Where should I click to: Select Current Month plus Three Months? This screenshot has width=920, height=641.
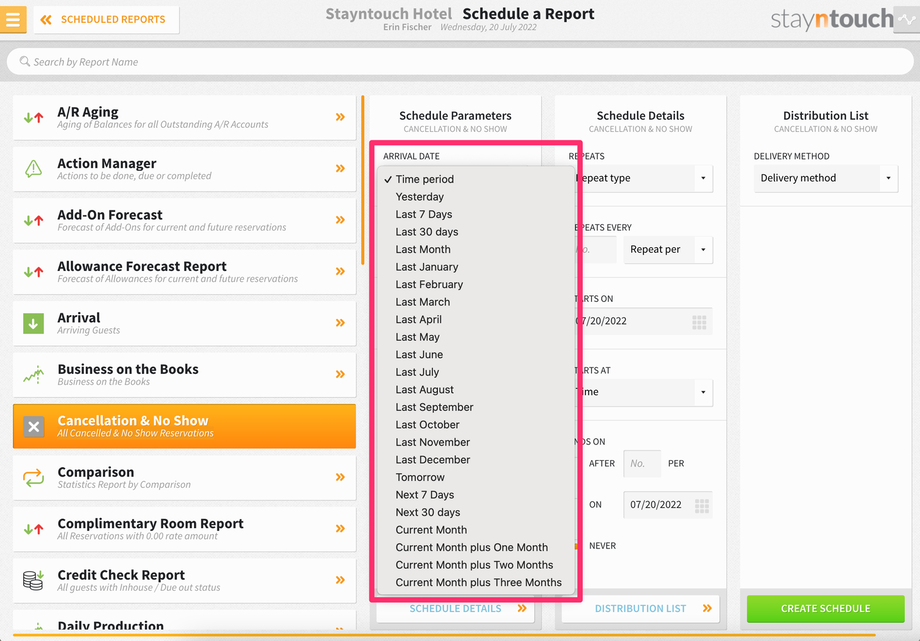475,583
